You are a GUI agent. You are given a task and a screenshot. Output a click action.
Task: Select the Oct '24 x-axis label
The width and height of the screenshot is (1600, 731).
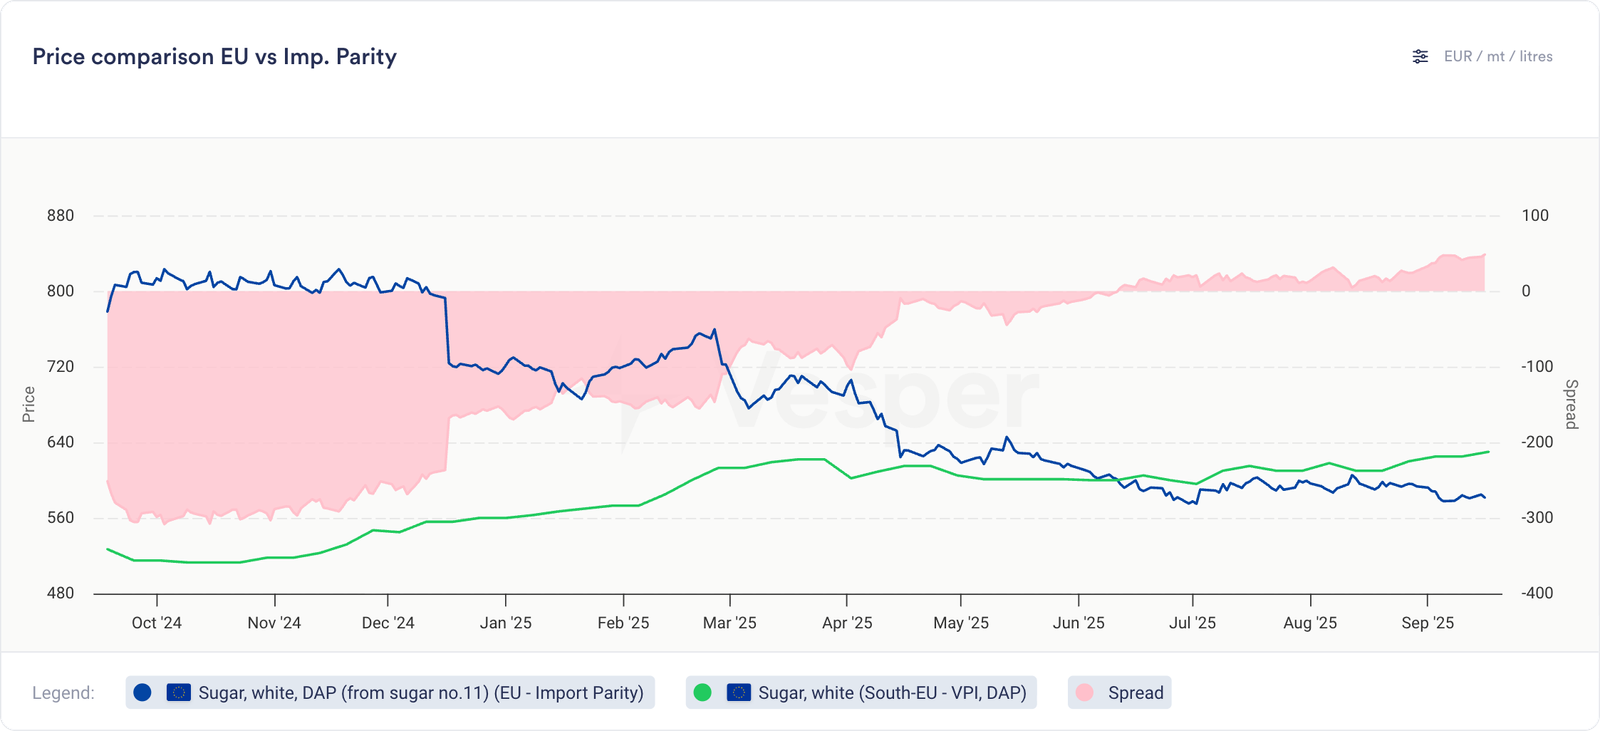point(157,623)
